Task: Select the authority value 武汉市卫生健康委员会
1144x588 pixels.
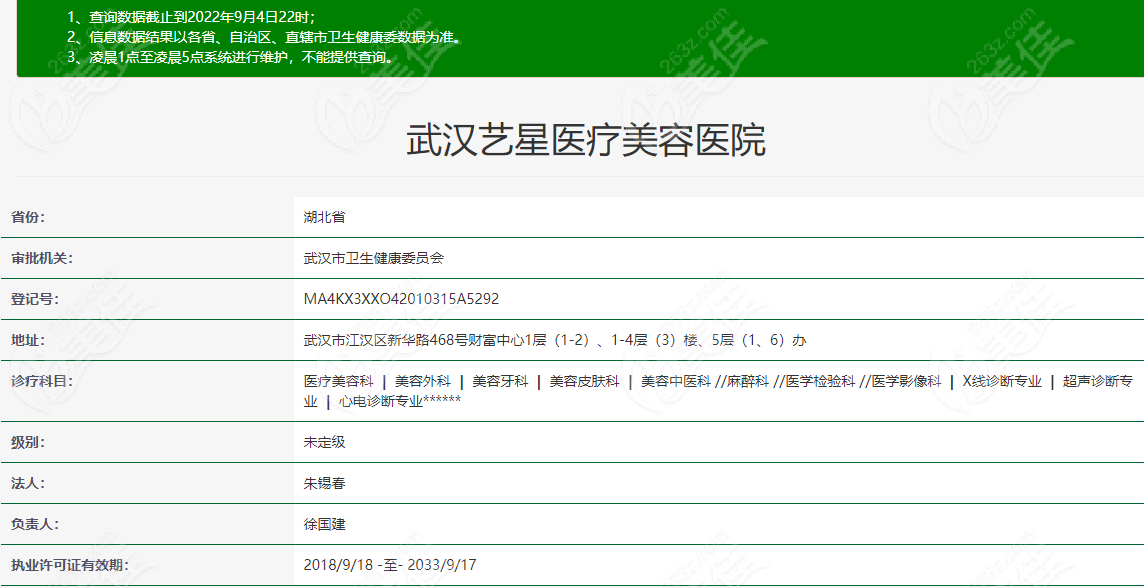Action: tap(373, 258)
